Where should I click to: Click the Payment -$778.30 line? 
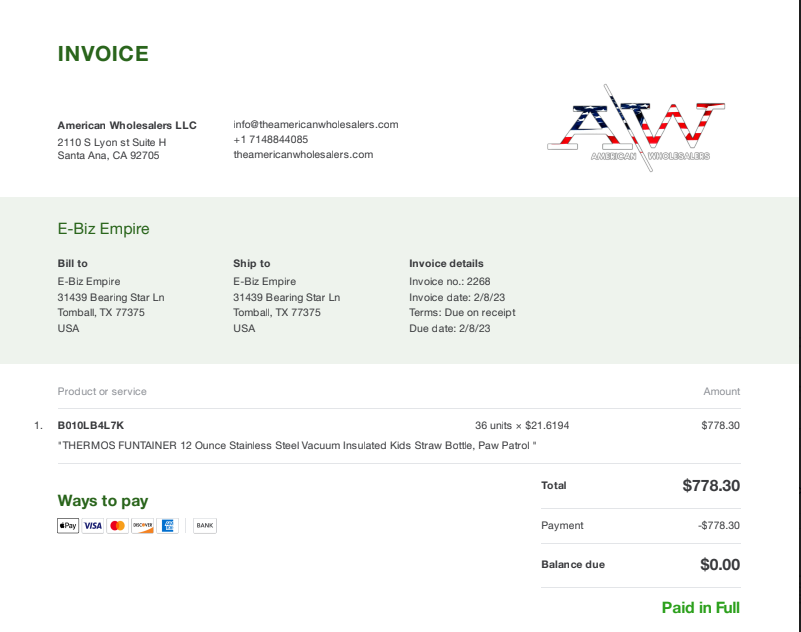[x=641, y=525]
